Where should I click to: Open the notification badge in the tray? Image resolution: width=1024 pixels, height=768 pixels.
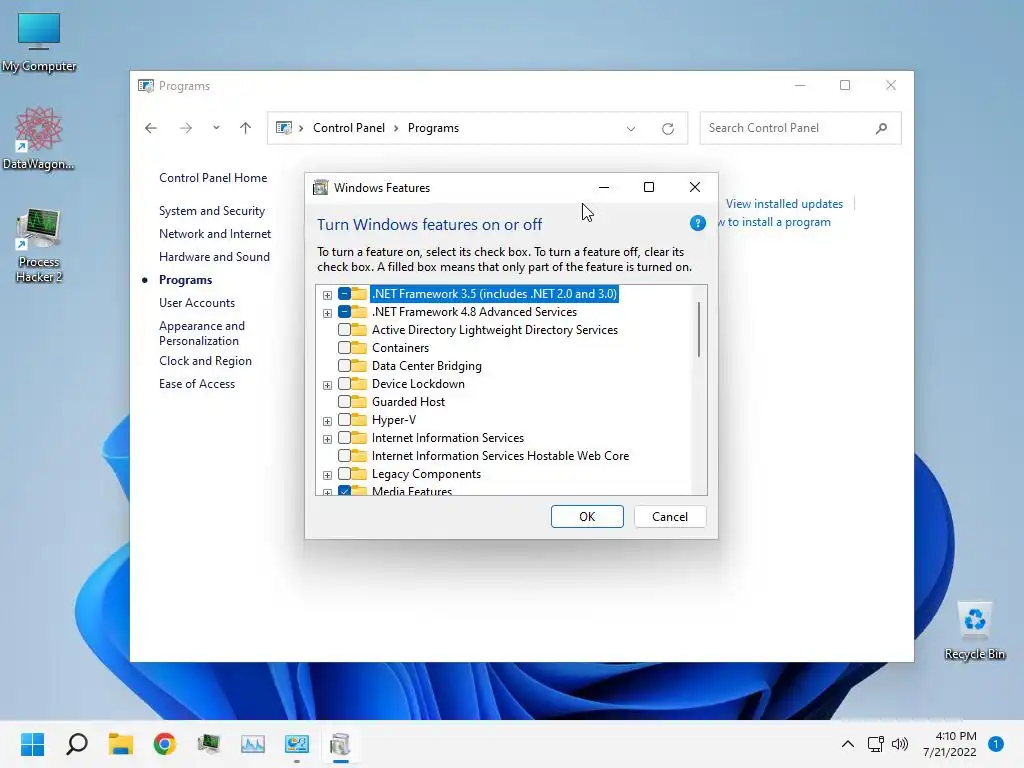pyautogui.click(x=996, y=744)
